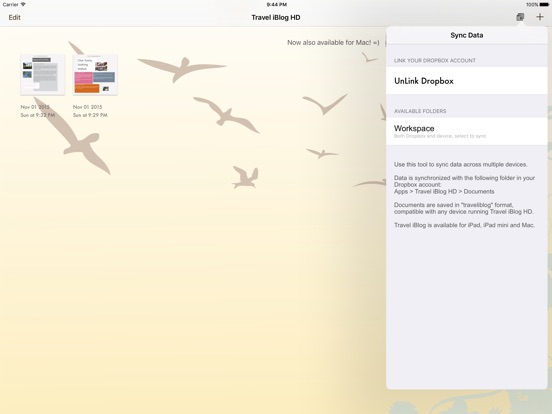Open blog thumbnail dated Sun at 9:29 PM
Viewport: 552px width, 414px height.
pos(95,75)
